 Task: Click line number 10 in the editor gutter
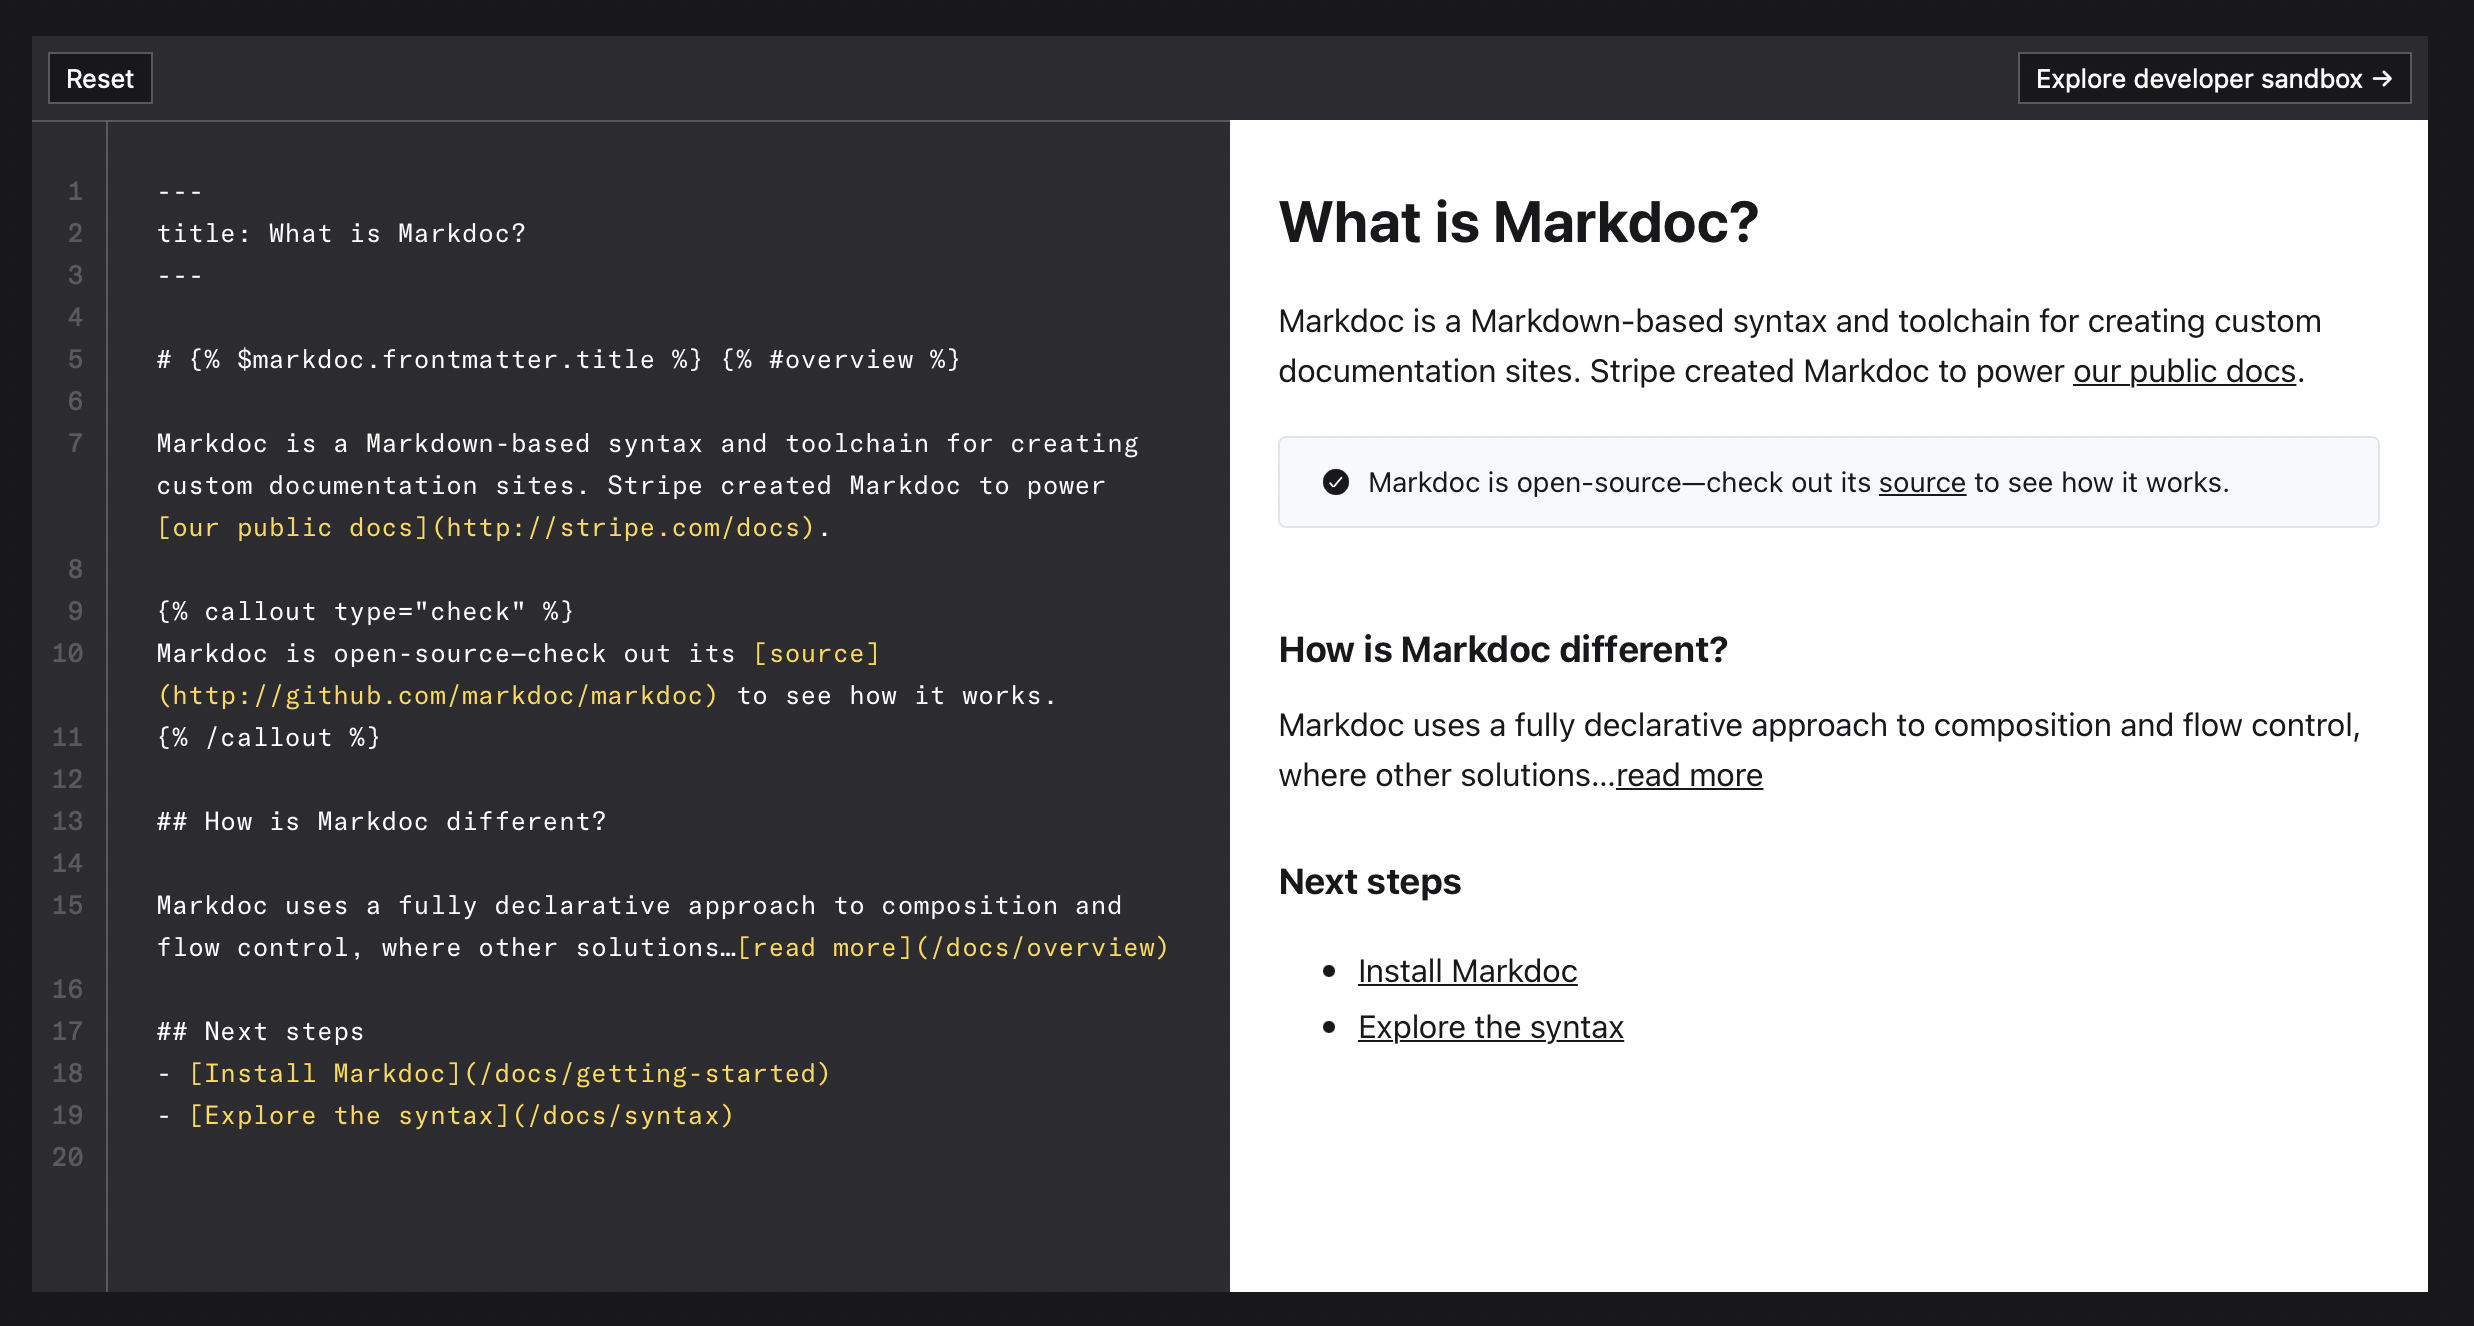[x=69, y=653]
